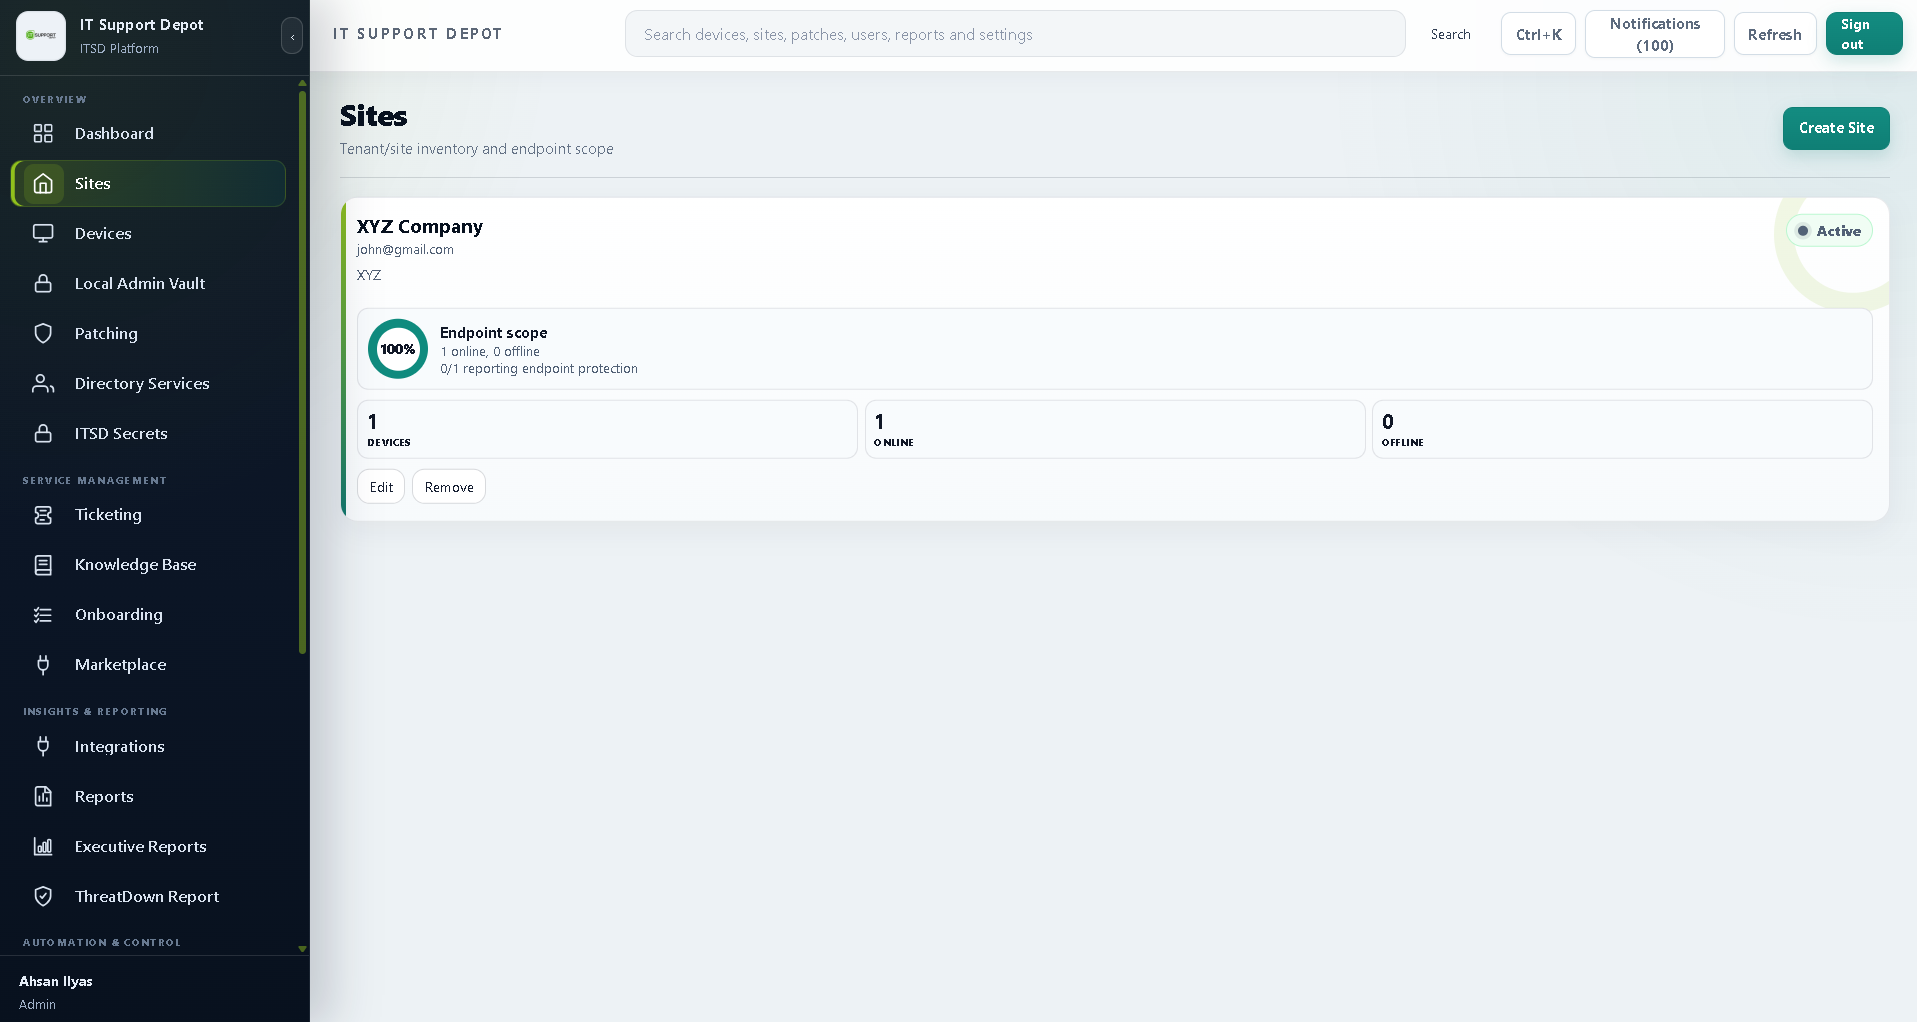
Task: Click the sidebar scroll down arrow
Action: [302, 949]
